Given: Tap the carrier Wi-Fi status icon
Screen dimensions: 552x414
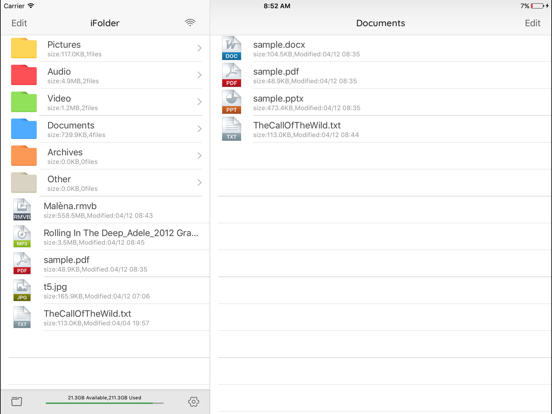Looking at the screenshot, I should [31, 6].
